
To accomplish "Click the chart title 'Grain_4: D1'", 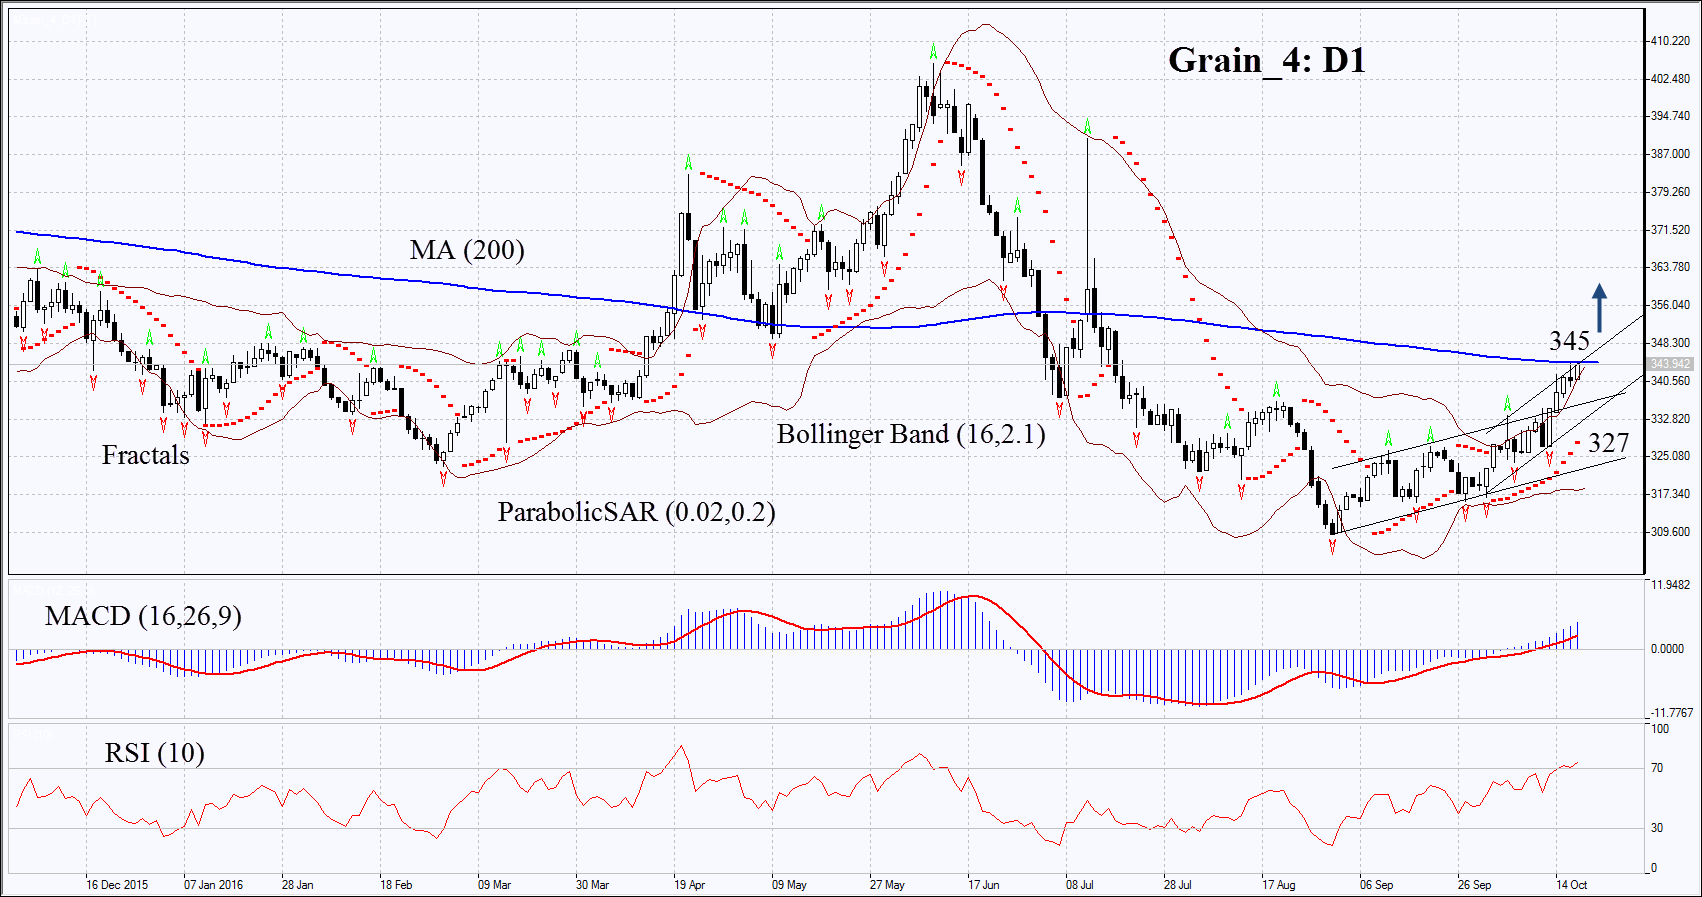I will (1266, 61).
